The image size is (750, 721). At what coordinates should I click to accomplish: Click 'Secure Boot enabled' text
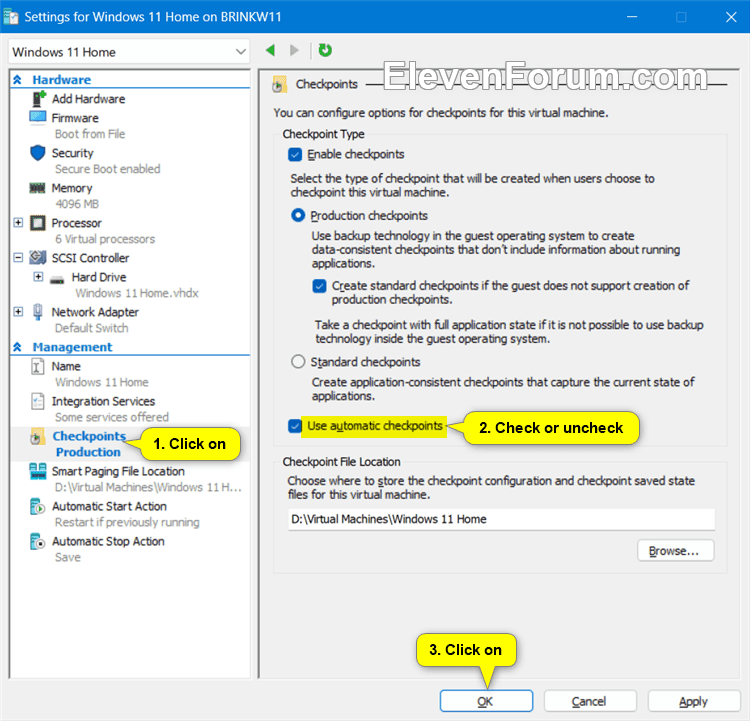click(108, 169)
